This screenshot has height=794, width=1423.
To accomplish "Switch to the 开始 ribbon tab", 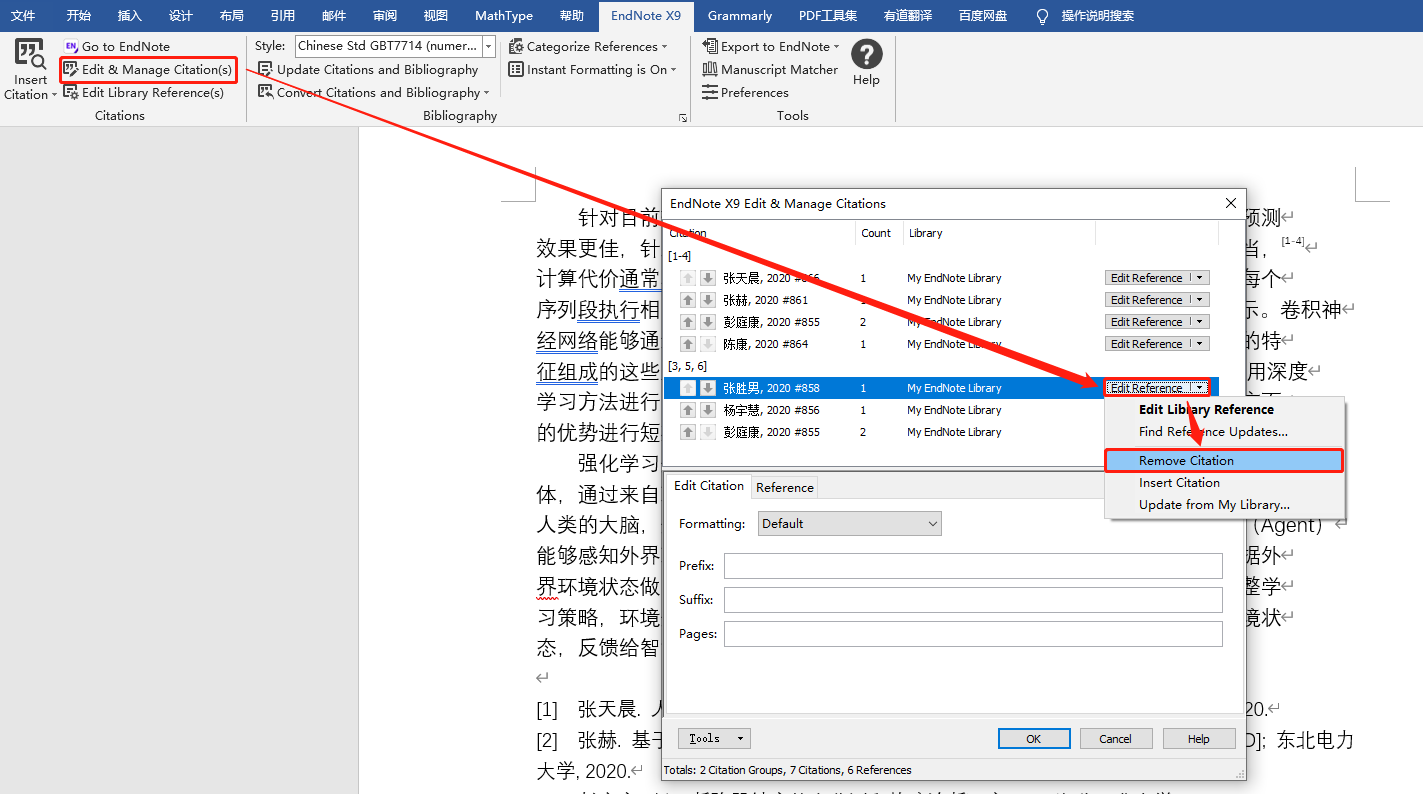I will (78, 16).
